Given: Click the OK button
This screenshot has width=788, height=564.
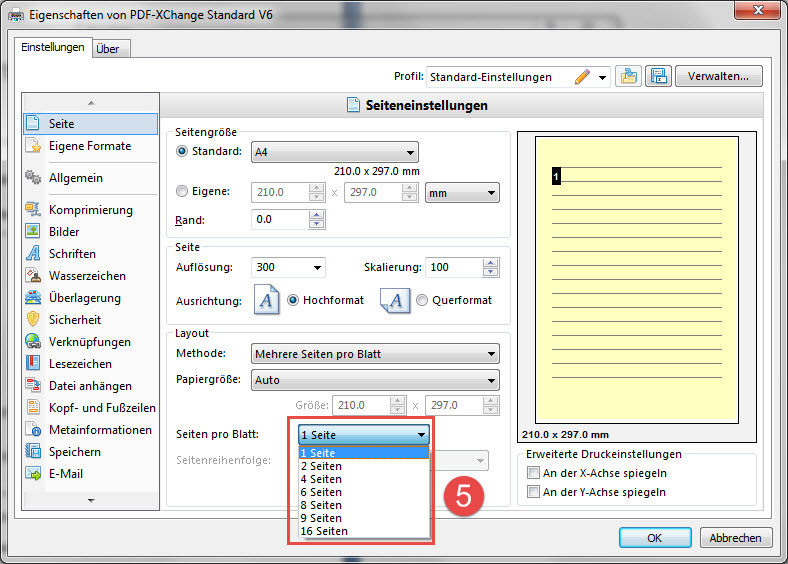Looking at the screenshot, I should (x=655, y=538).
